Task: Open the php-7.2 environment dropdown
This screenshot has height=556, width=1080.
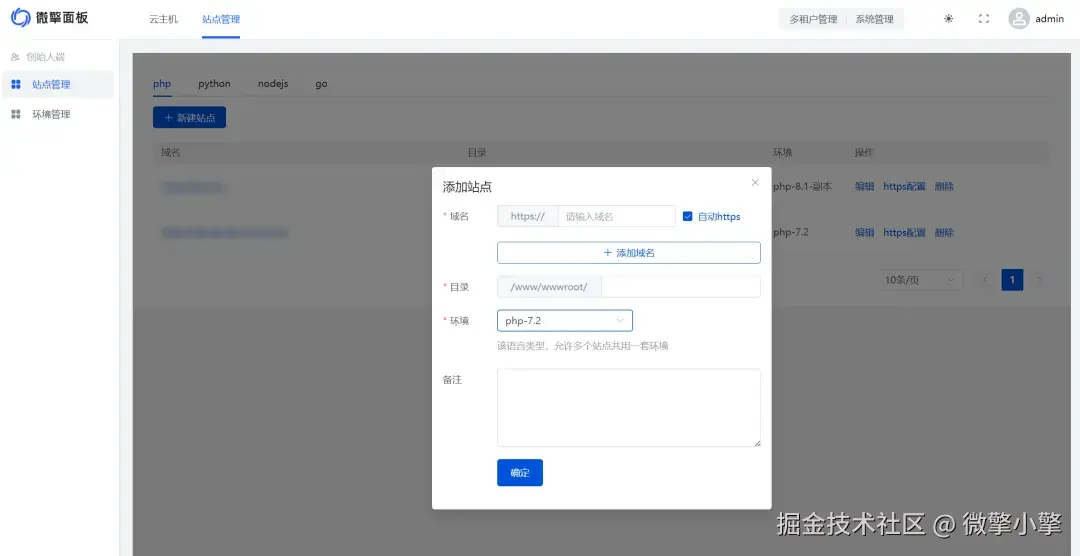Action: coord(565,320)
